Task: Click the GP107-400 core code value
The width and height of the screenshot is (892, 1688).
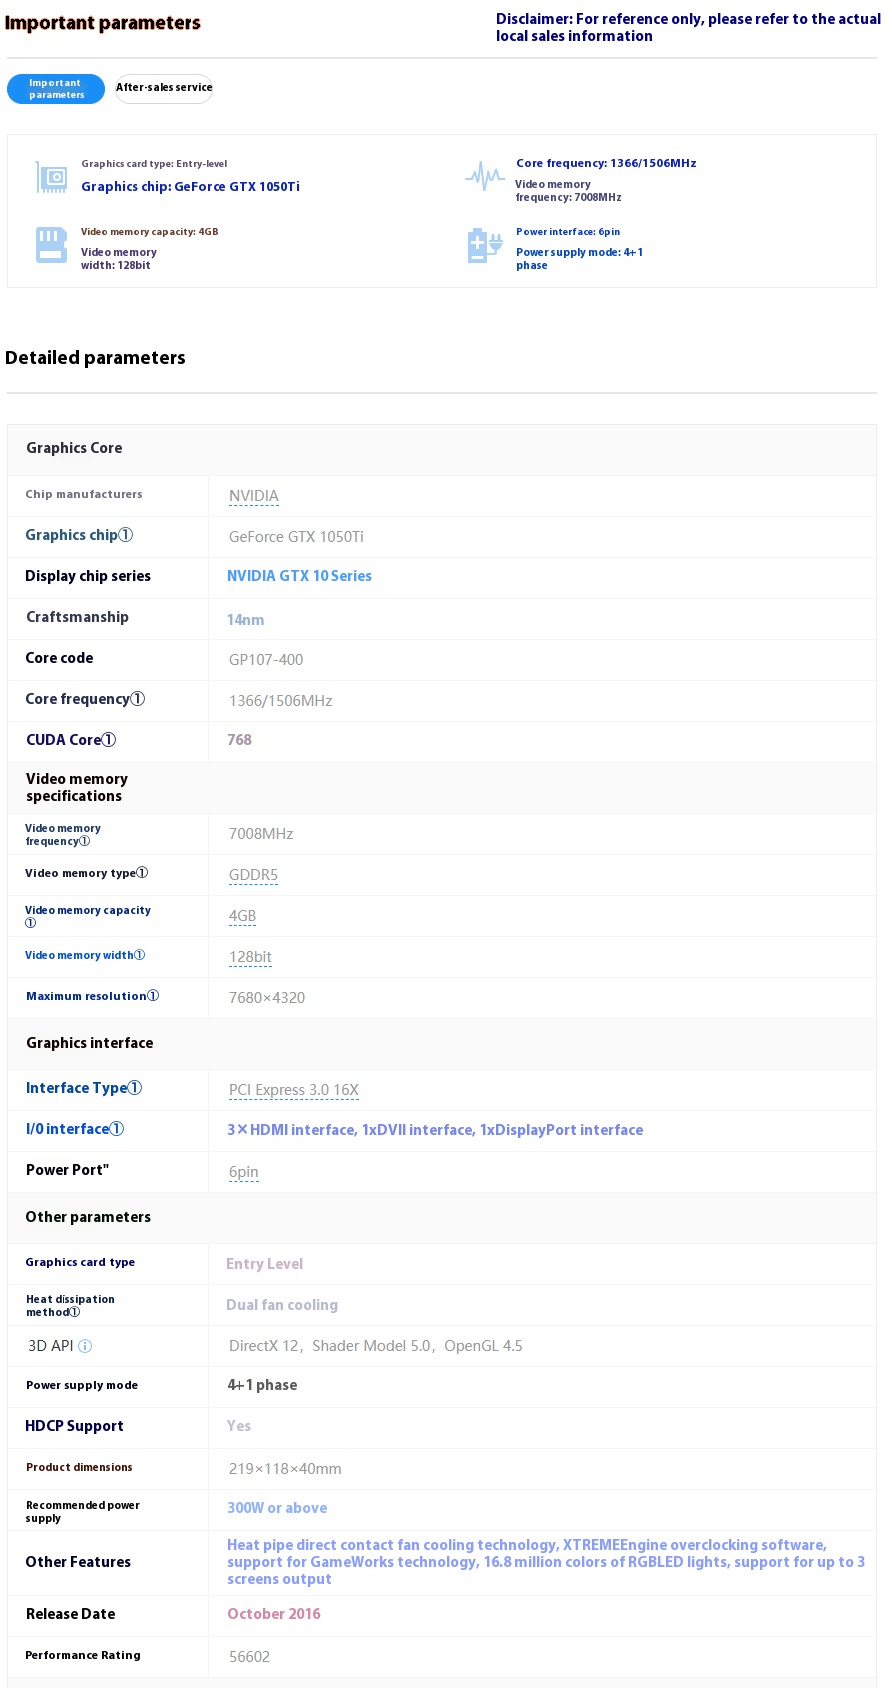Action: point(266,660)
